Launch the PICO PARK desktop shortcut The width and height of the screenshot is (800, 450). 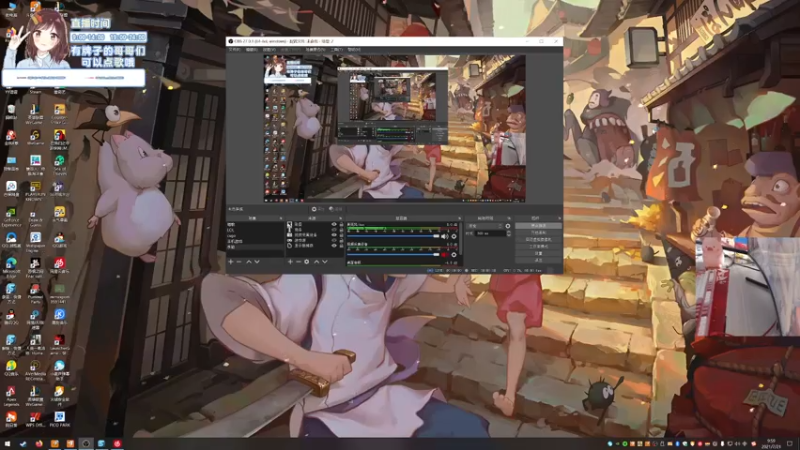pyautogui.click(x=60, y=419)
